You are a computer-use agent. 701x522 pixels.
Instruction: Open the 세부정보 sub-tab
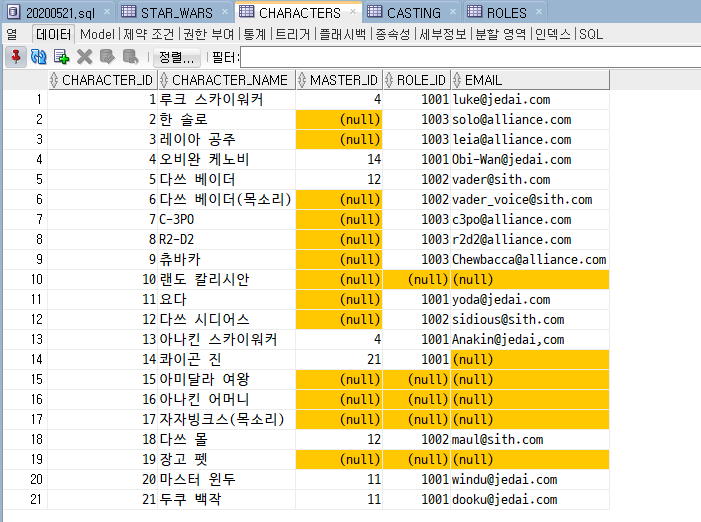[x=443, y=34]
